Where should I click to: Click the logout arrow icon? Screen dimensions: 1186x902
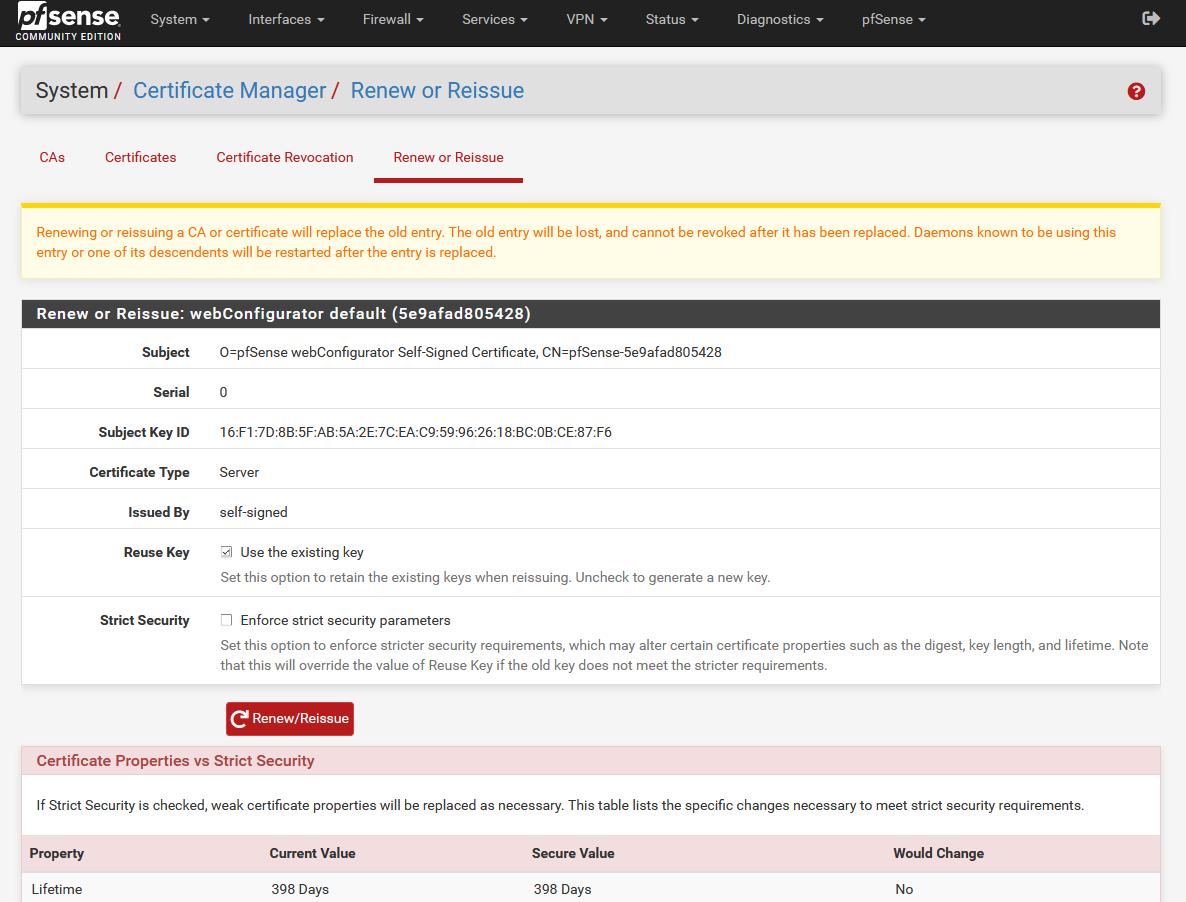[1150, 19]
